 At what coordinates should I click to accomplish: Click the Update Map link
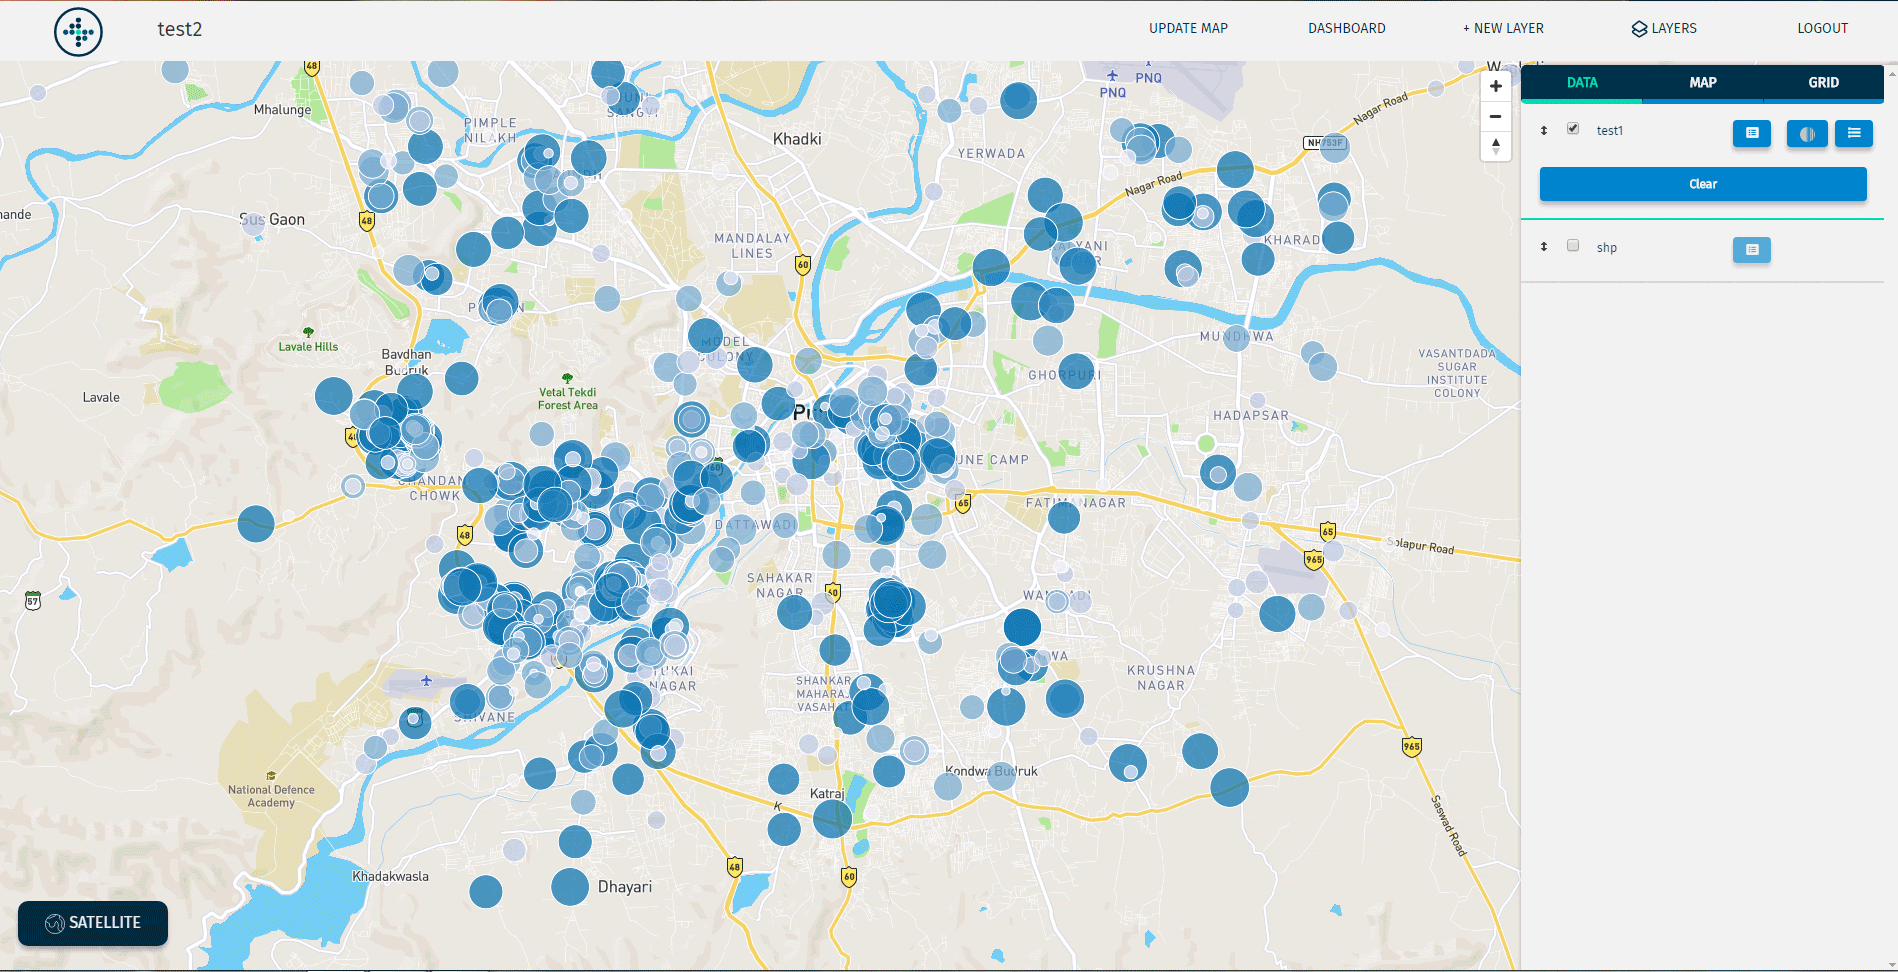point(1188,28)
